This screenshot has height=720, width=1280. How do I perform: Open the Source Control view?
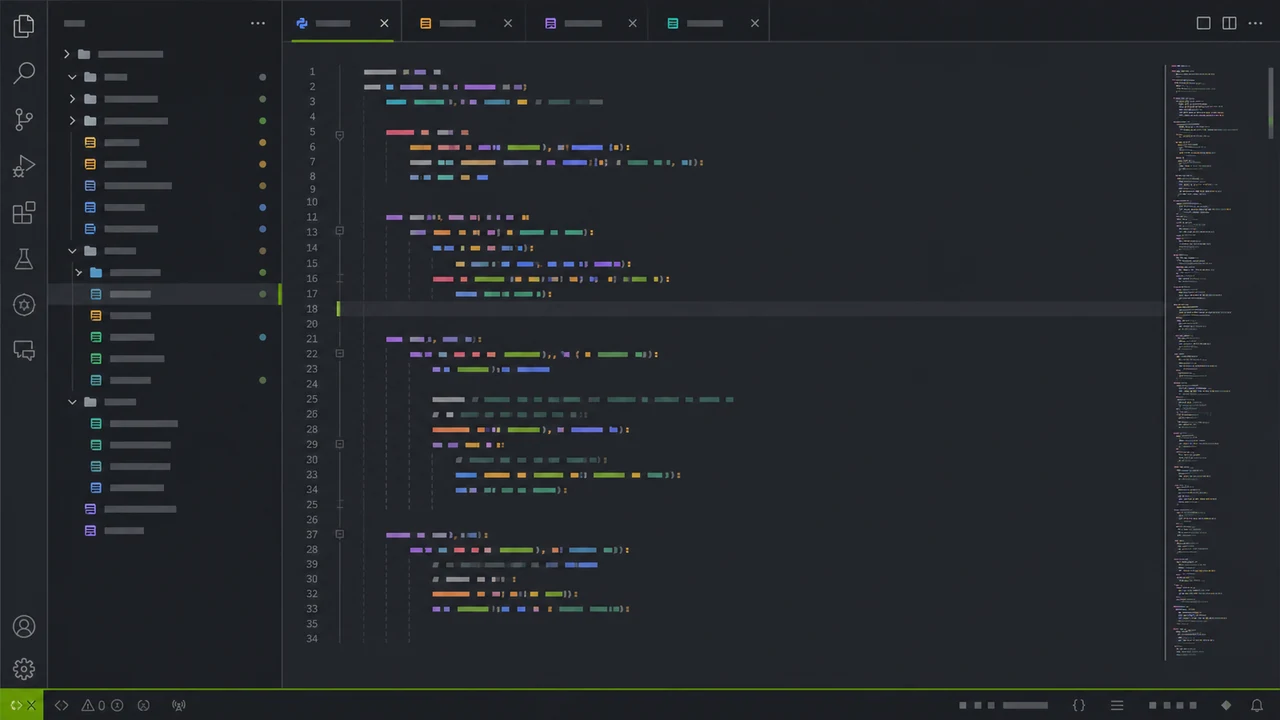pyautogui.click(x=24, y=120)
